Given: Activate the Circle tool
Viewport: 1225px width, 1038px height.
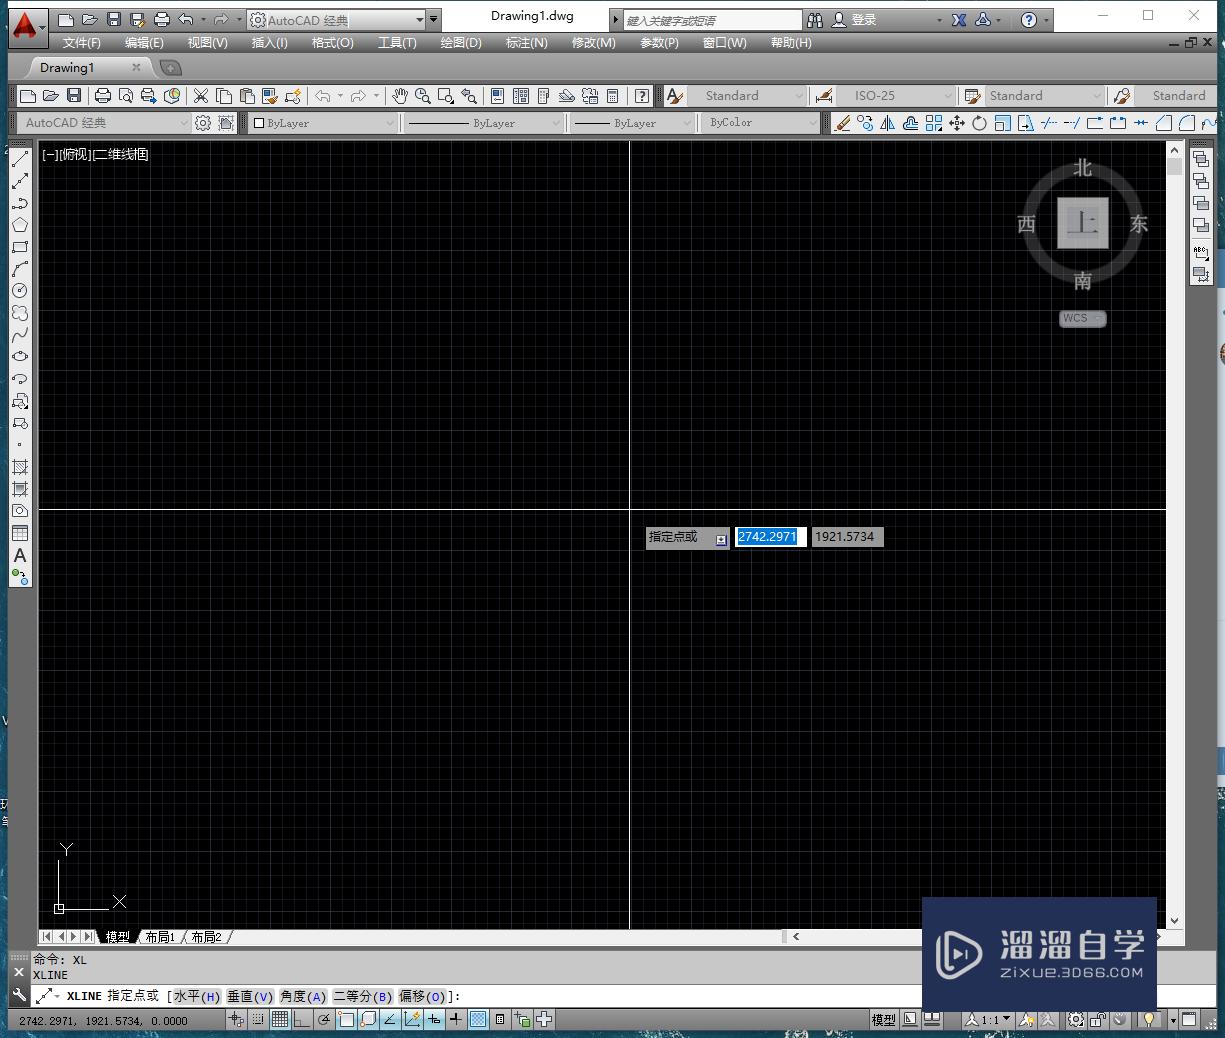Looking at the screenshot, I should point(20,290).
